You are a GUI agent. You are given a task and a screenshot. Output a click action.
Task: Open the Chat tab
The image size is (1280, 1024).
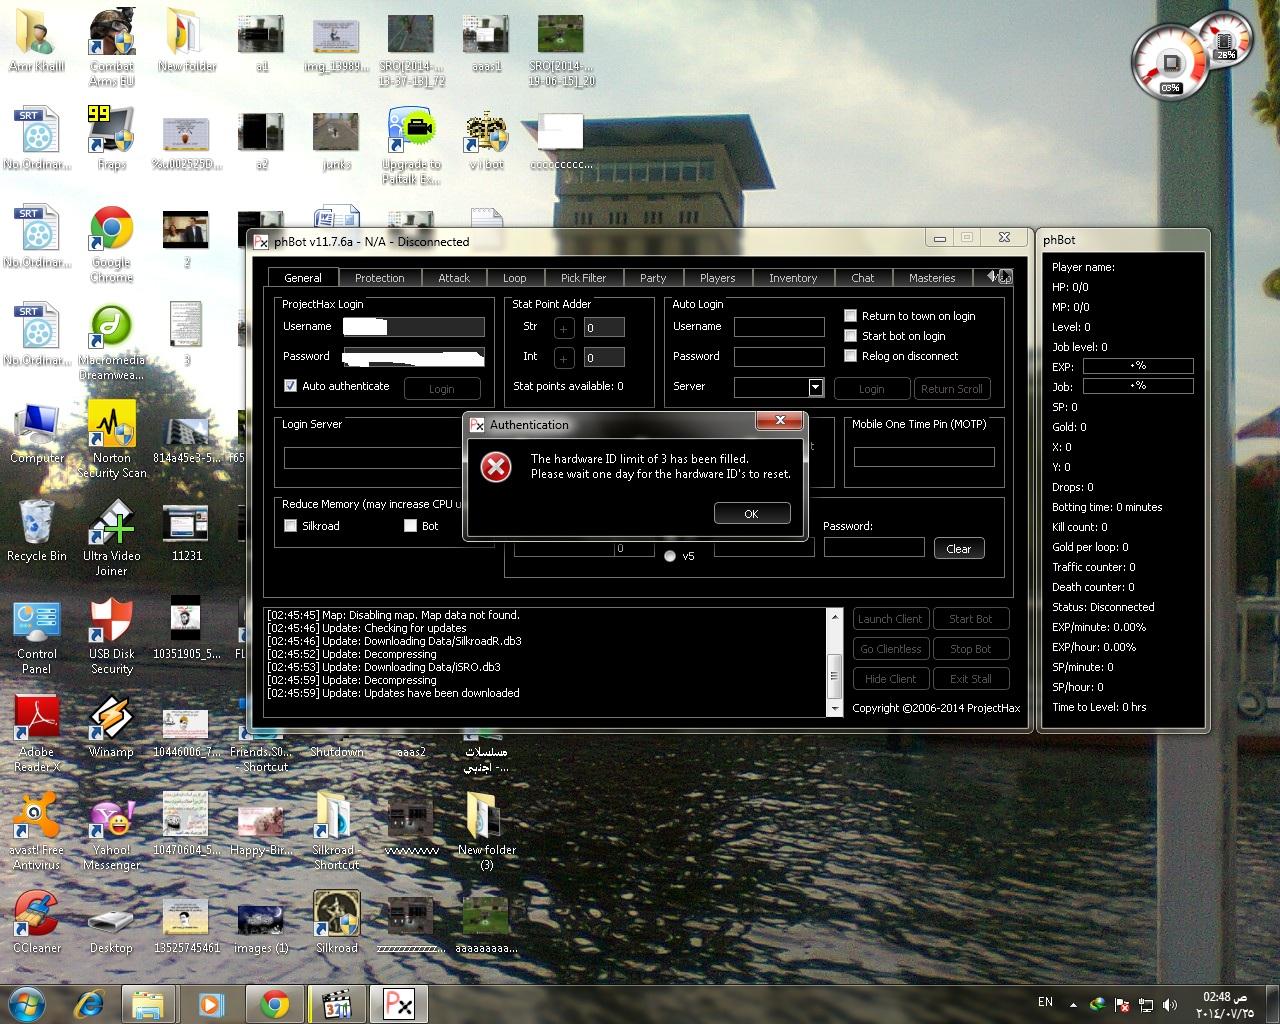pos(863,278)
